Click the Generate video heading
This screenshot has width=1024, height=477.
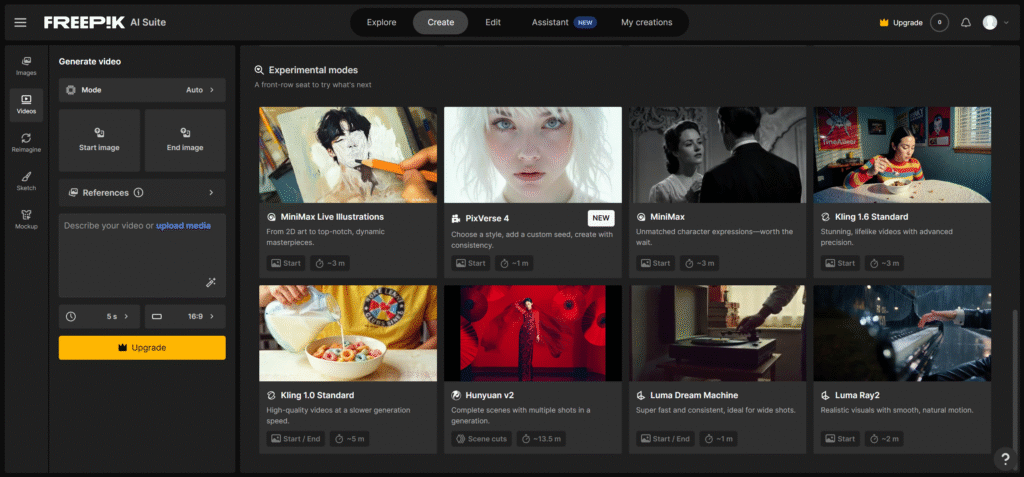coord(89,61)
